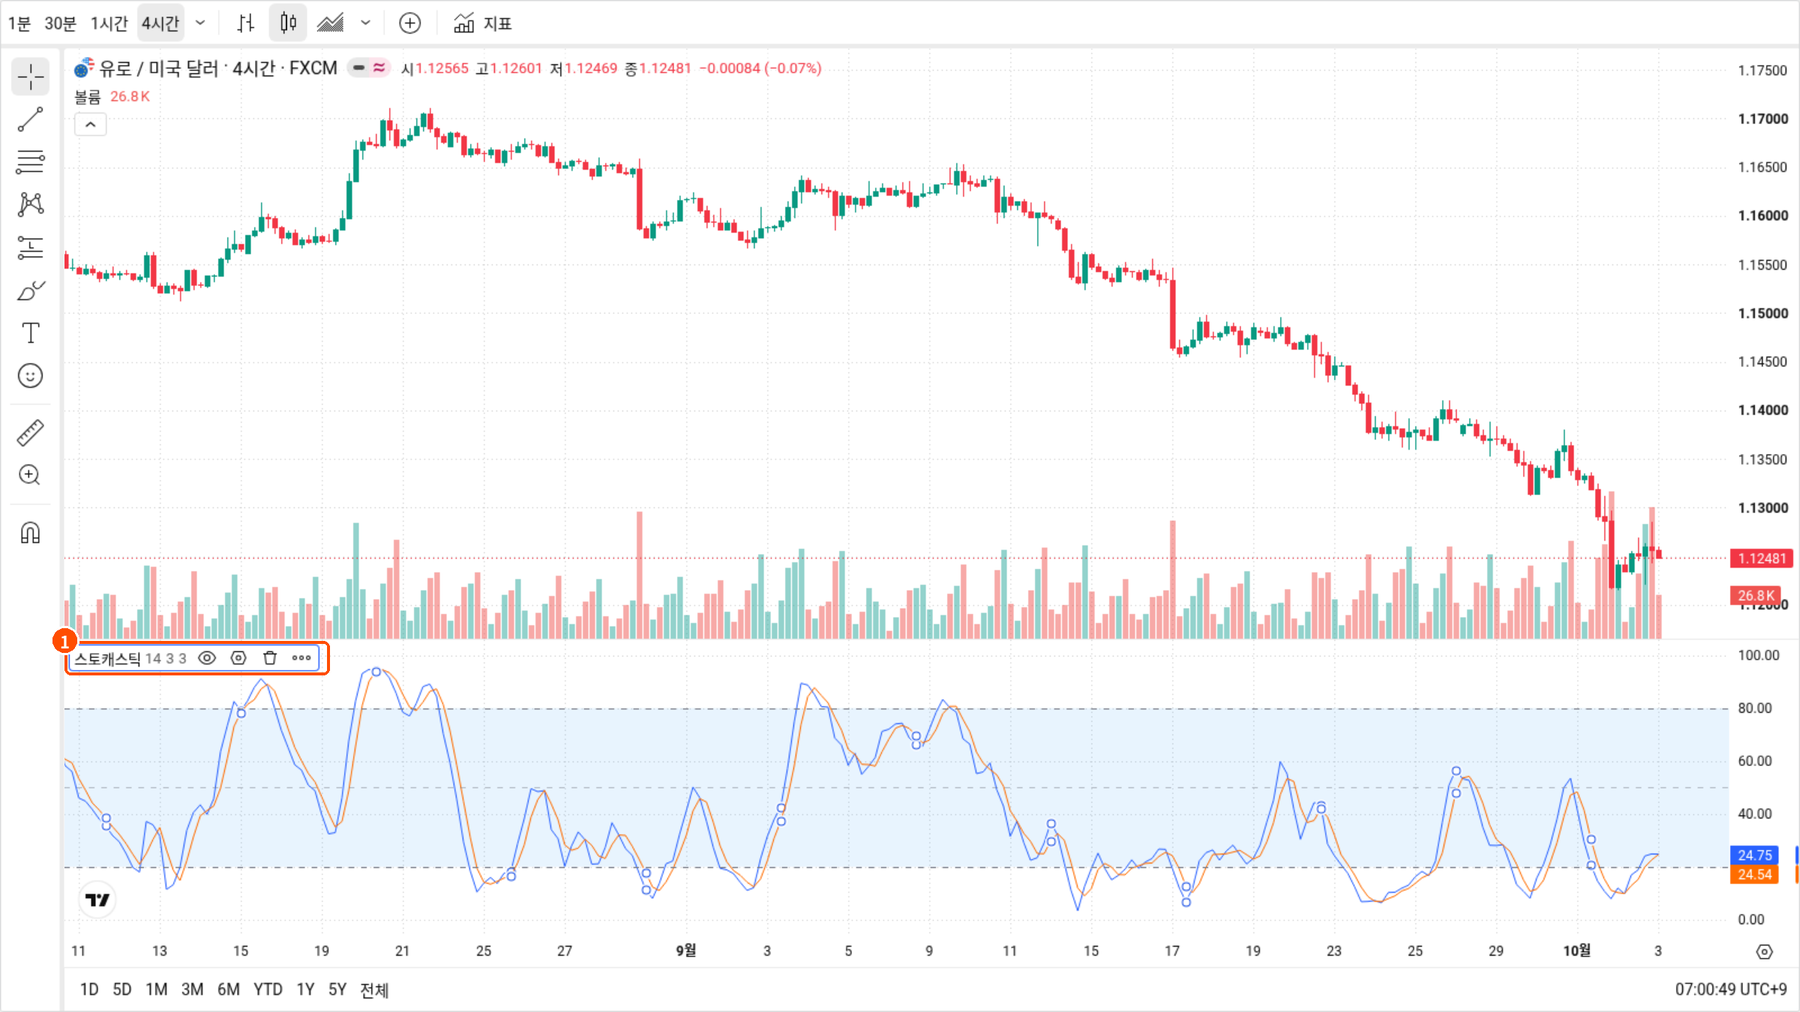Set date range to YTD

coord(268,989)
